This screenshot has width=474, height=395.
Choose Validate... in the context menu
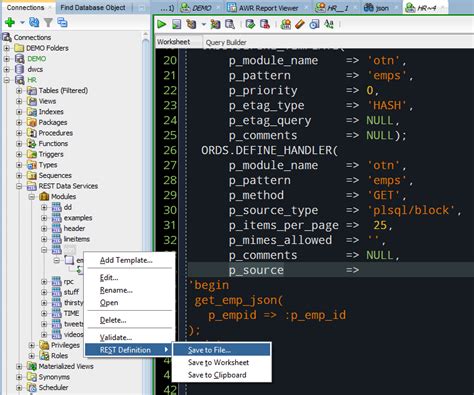116,338
